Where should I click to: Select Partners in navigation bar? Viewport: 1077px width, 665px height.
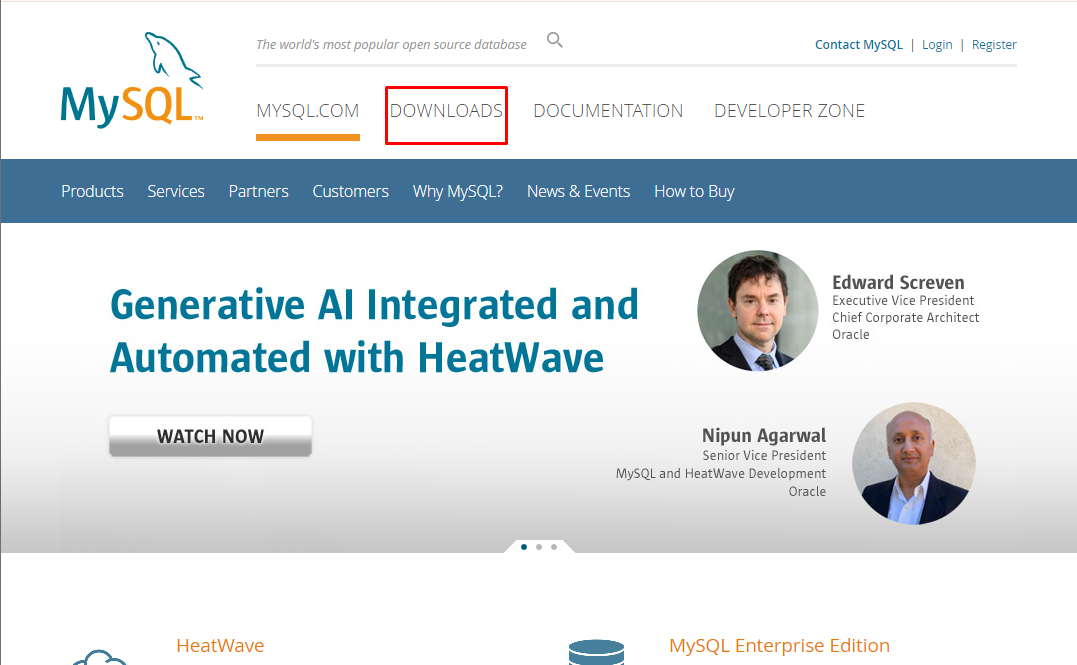(x=258, y=191)
